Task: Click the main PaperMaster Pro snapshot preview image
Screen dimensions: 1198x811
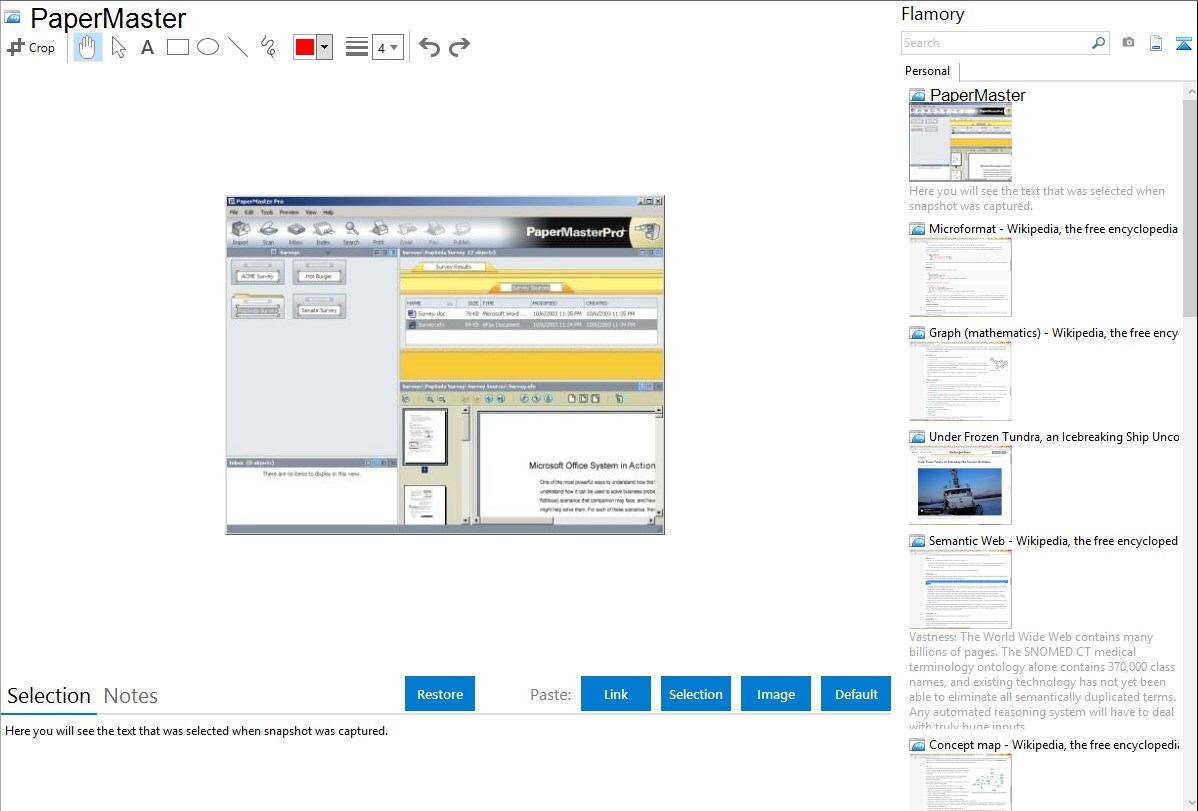Action: pyautogui.click(x=445, y=365)
